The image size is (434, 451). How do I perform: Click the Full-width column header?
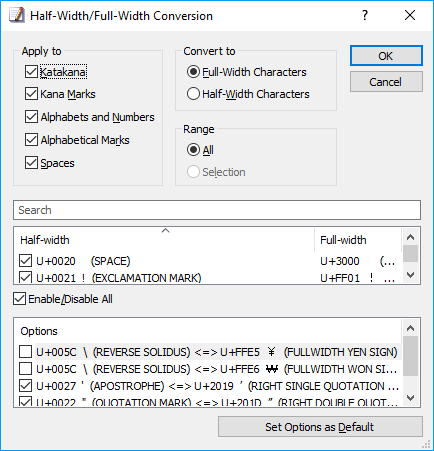(x=358, y=240)
